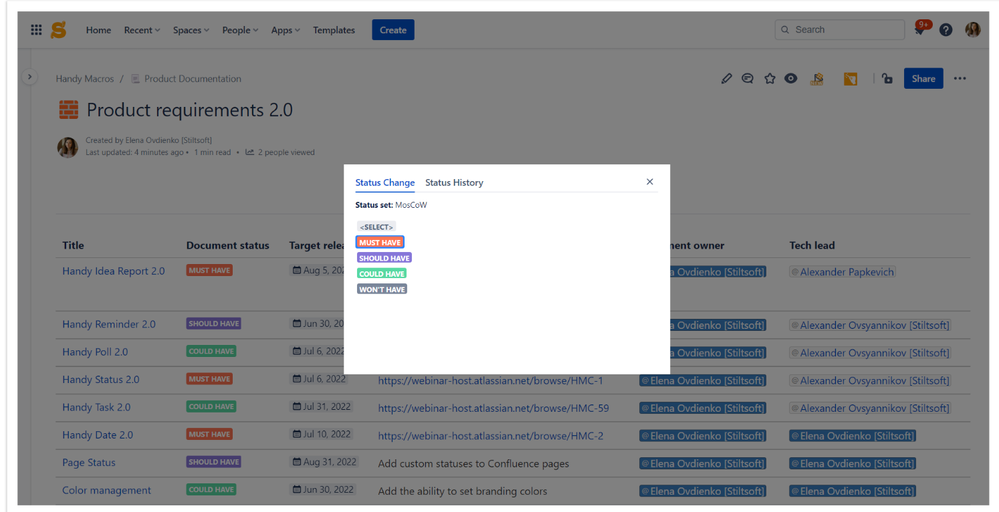Star this page as favorite
Image resolution: width=999 pixels, height=512 pixels.
click(x=770, y=79)
